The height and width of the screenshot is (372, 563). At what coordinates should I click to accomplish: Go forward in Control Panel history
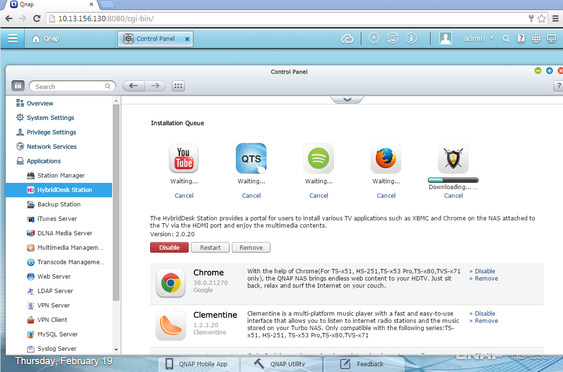click(155, 86)
